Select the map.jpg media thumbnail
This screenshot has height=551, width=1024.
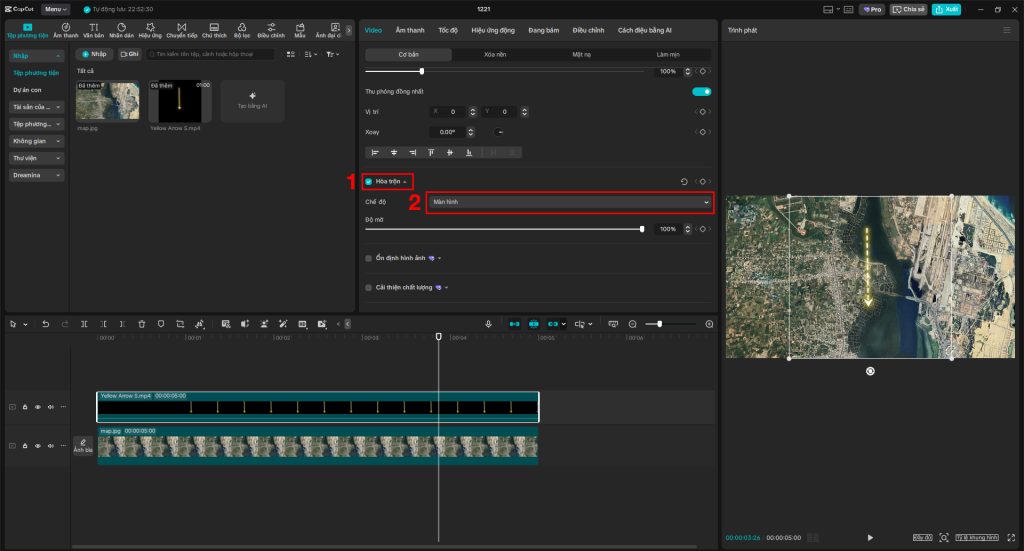[107, 101]
